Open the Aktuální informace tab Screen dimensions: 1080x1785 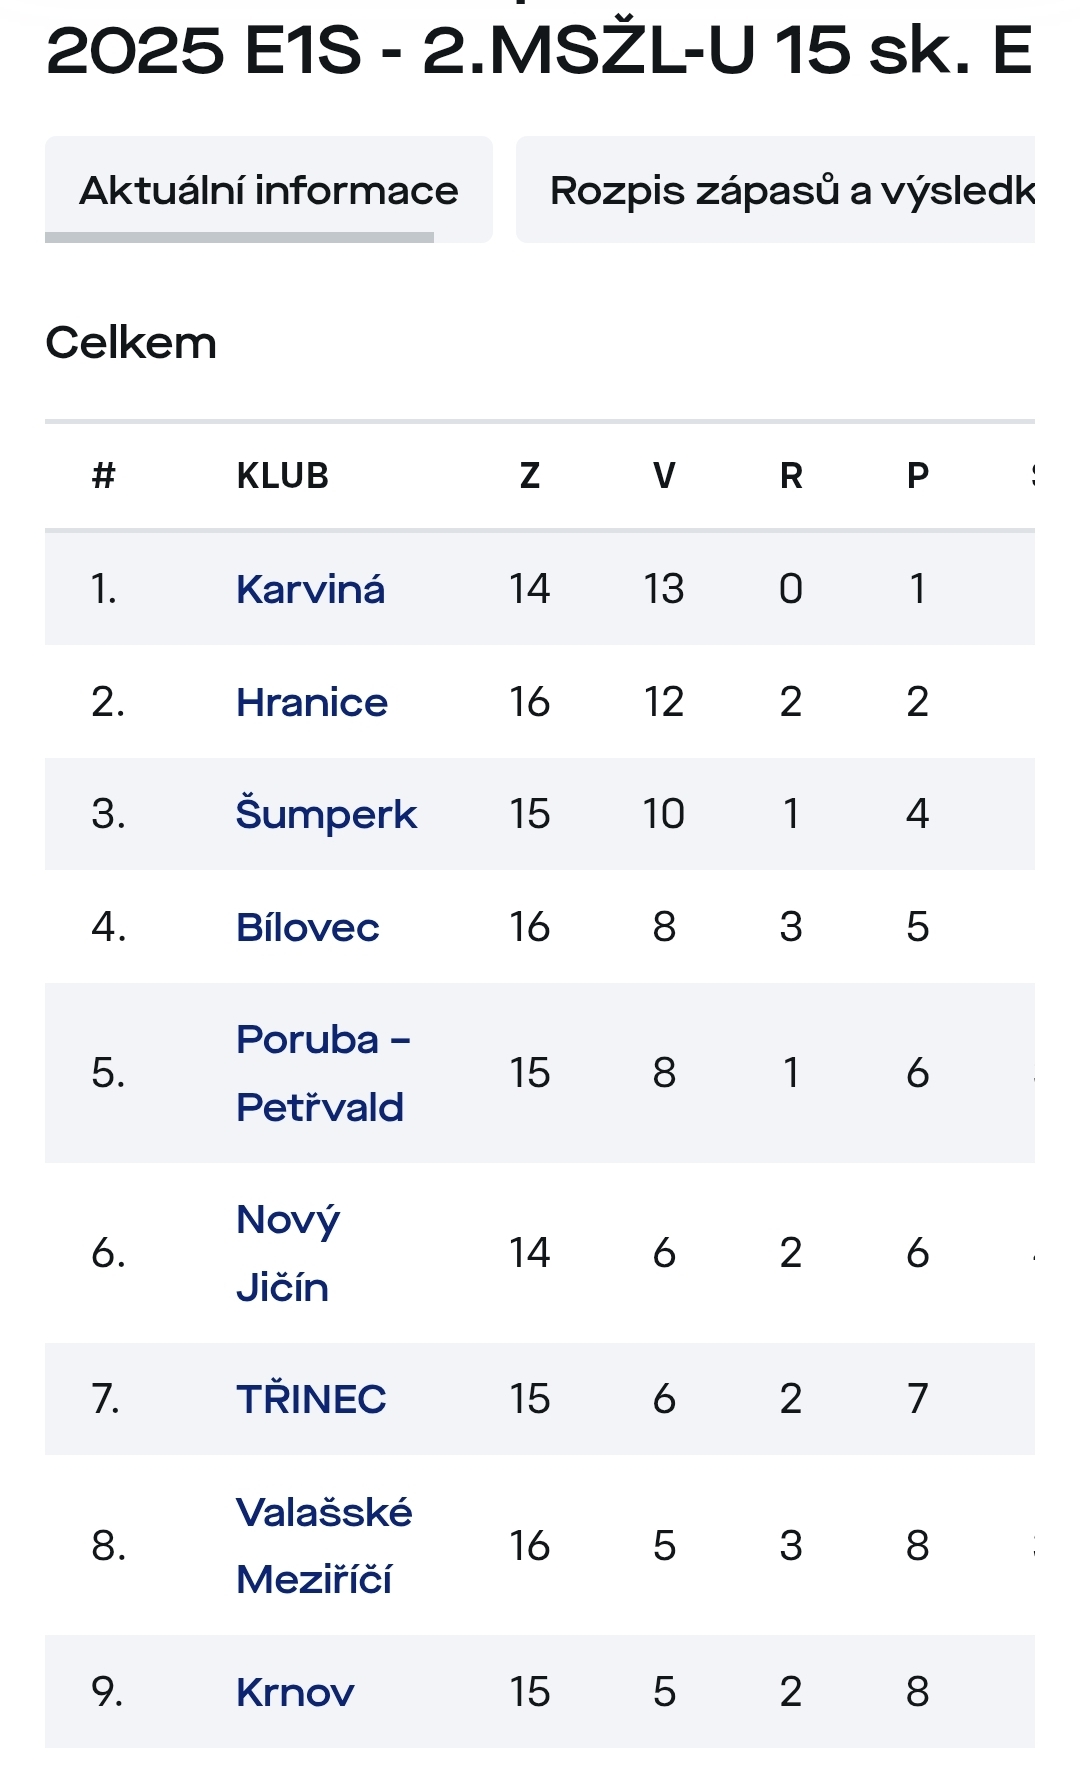coord(268,190)
